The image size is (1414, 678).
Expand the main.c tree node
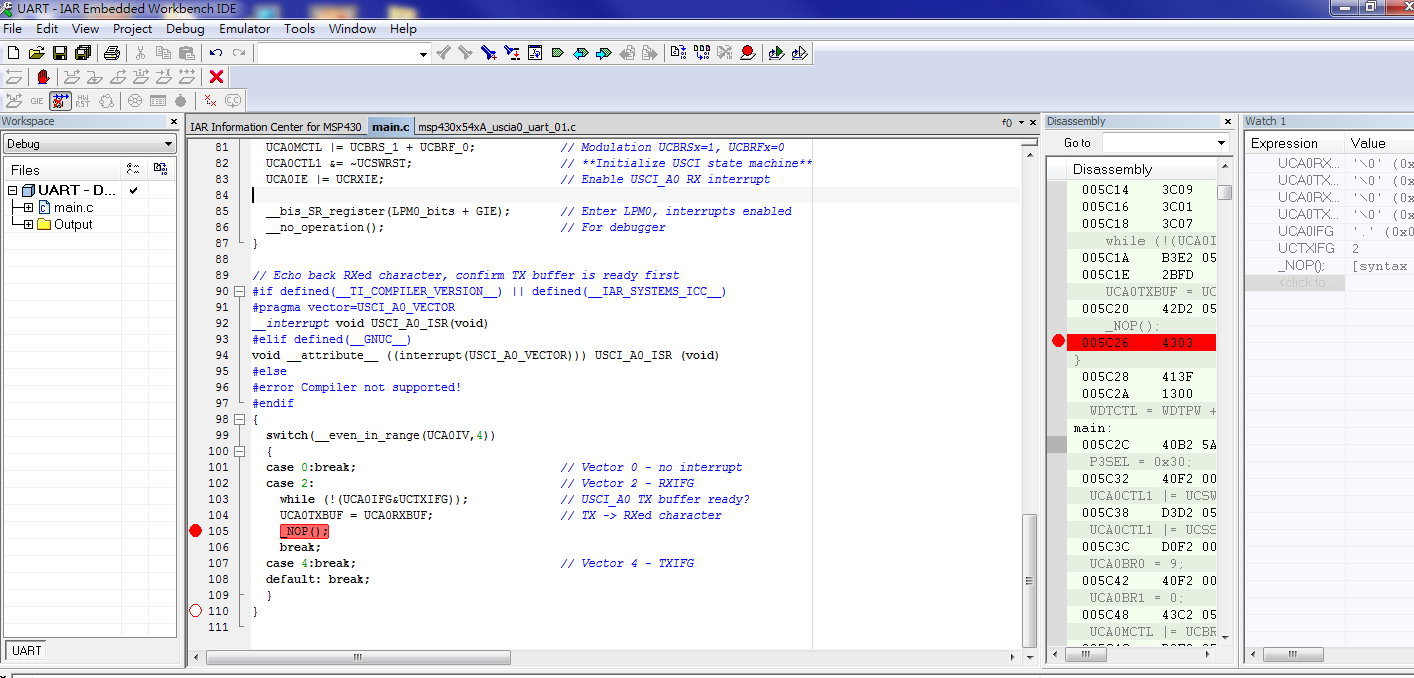(x=28, y=208)
